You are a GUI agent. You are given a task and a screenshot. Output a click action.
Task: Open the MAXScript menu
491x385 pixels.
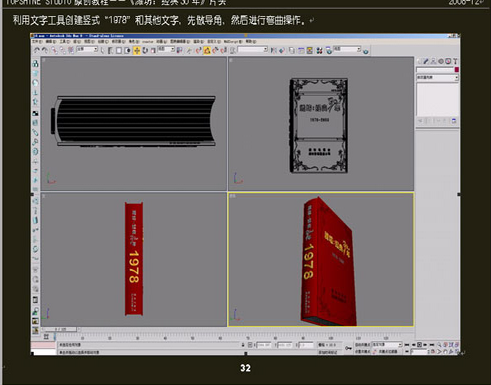pyautogui.click(x=232, y=42)
